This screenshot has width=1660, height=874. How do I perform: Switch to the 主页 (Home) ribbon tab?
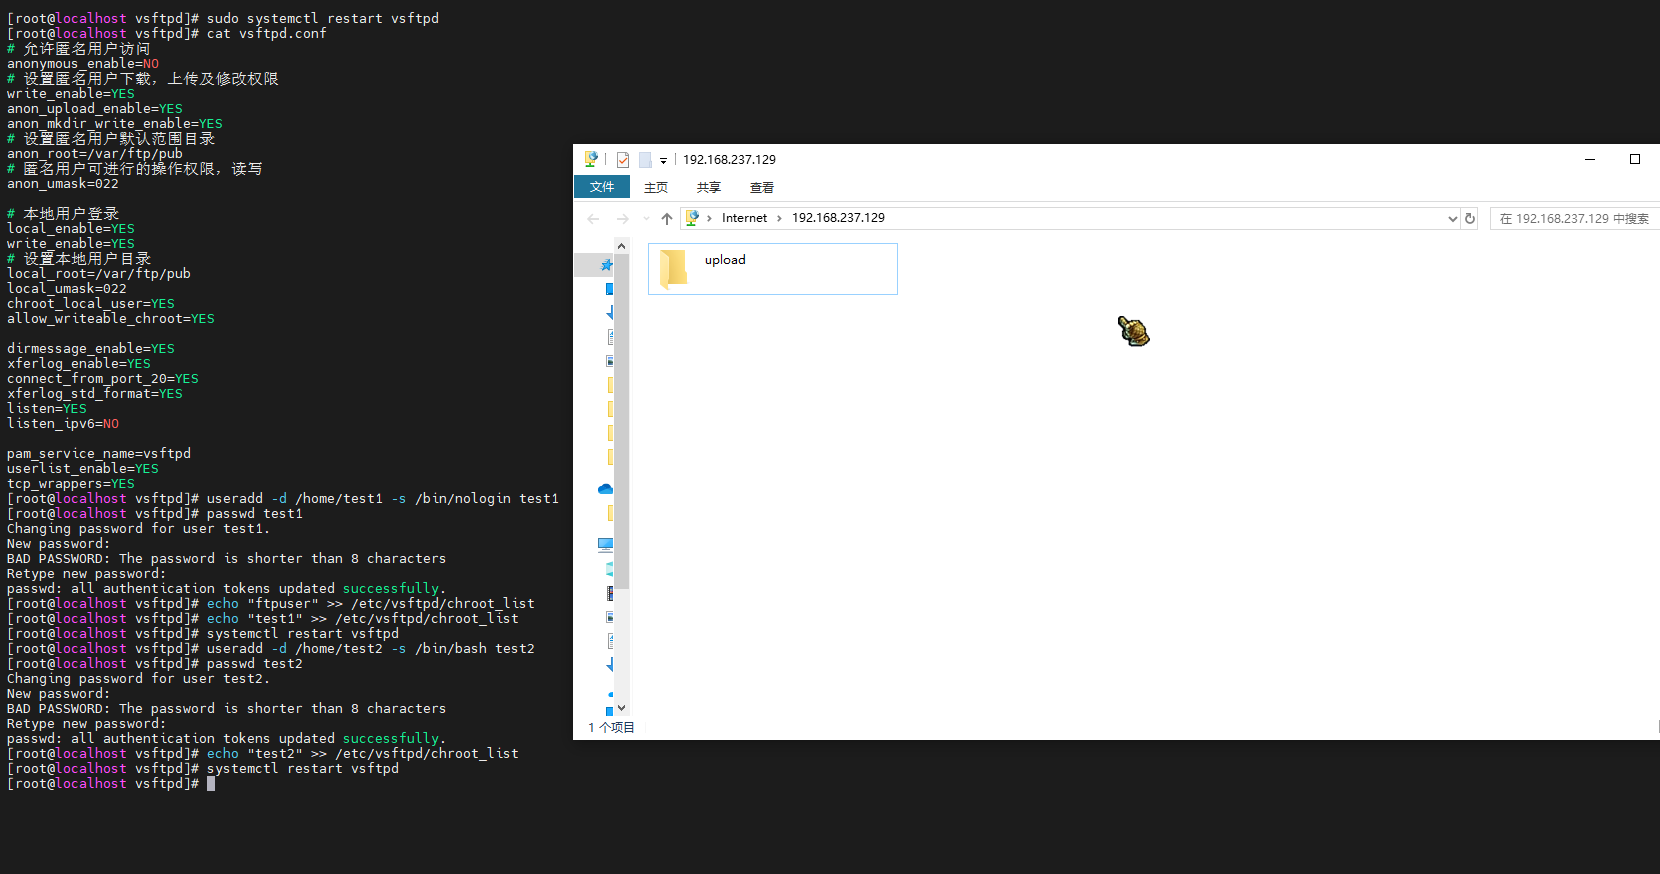tap(656, 187)
